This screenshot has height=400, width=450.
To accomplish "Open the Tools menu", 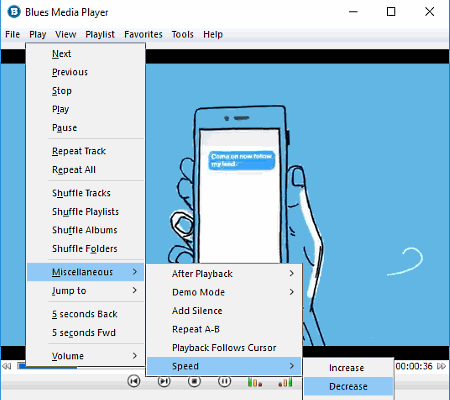I will [182, 34].
